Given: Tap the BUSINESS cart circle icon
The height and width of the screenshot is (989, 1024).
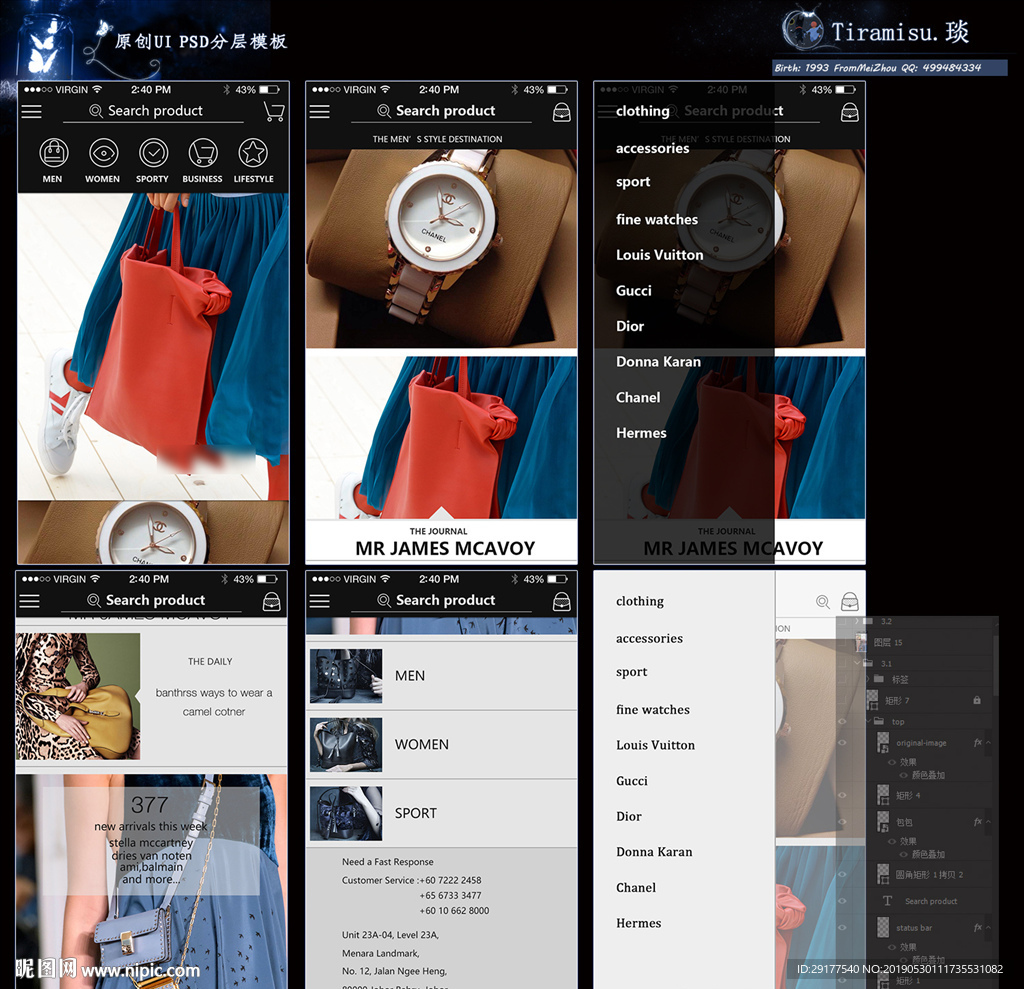Looking at the screenshot, I should point(203,153).
